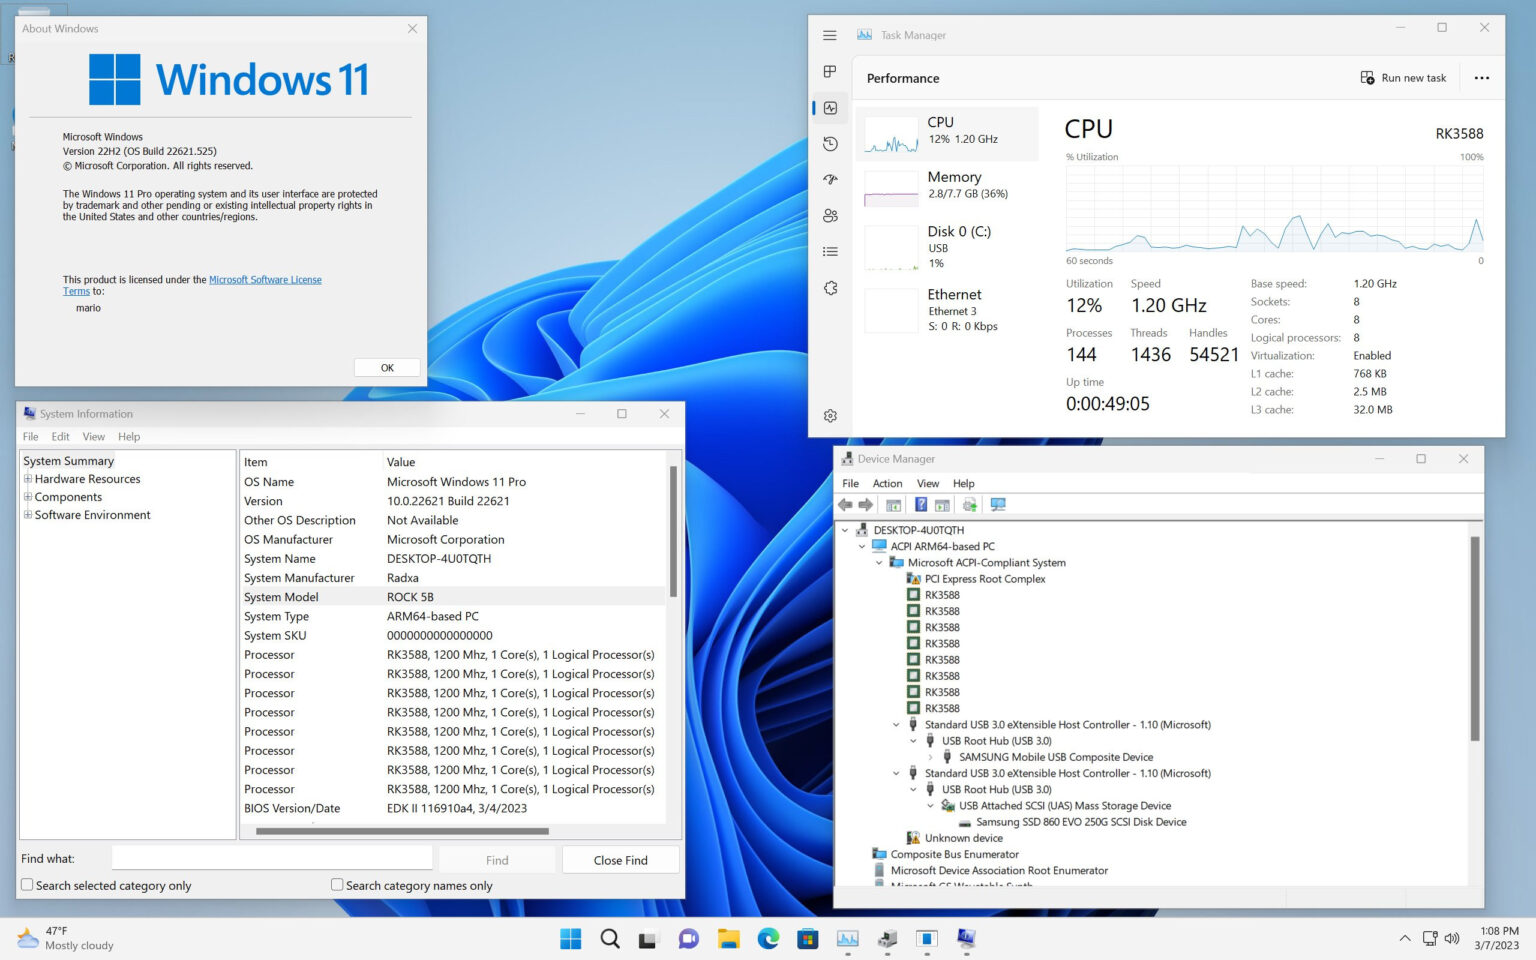Check Search category names only
This screenshot has width=1536, height=960.
coord(337,885)
